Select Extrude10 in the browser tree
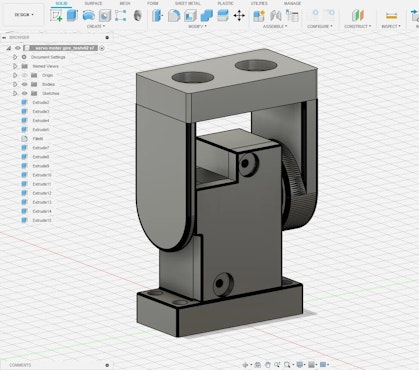Viewport: 419px width, 370px height. click(42, 175)
